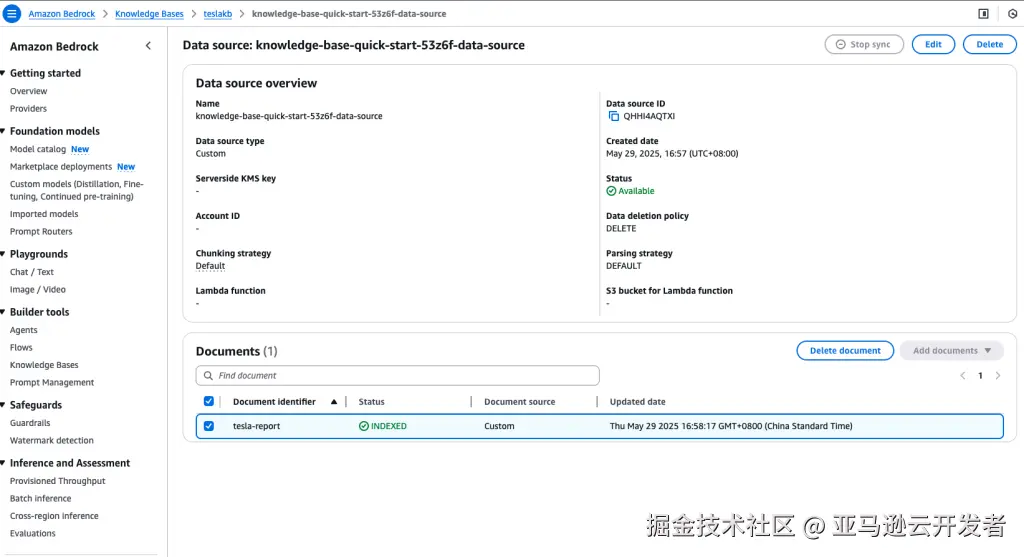Collapse the Foundation models section
The width and height of the screenshot is (1024, 557).
pyautogui.click(x=3, y=131)
